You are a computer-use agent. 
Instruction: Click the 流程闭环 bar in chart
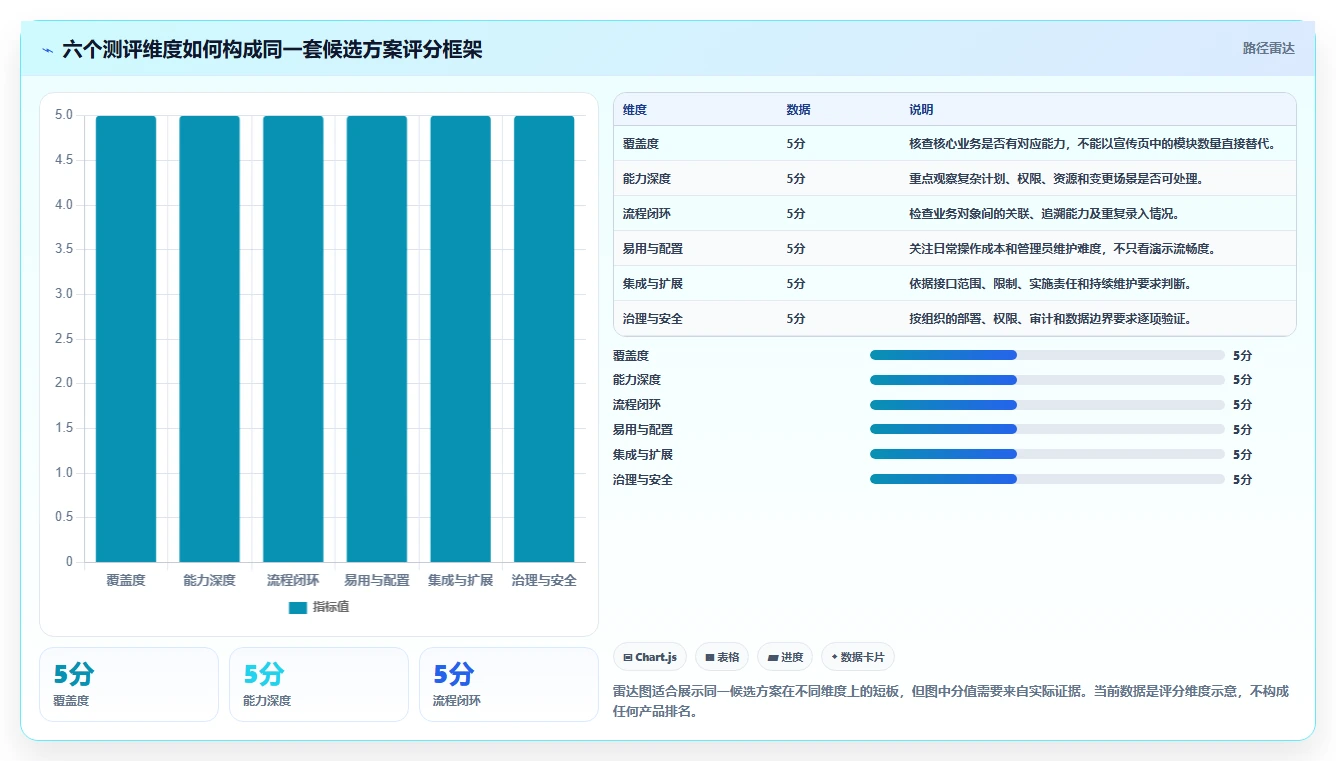click(x=293, y=339)
